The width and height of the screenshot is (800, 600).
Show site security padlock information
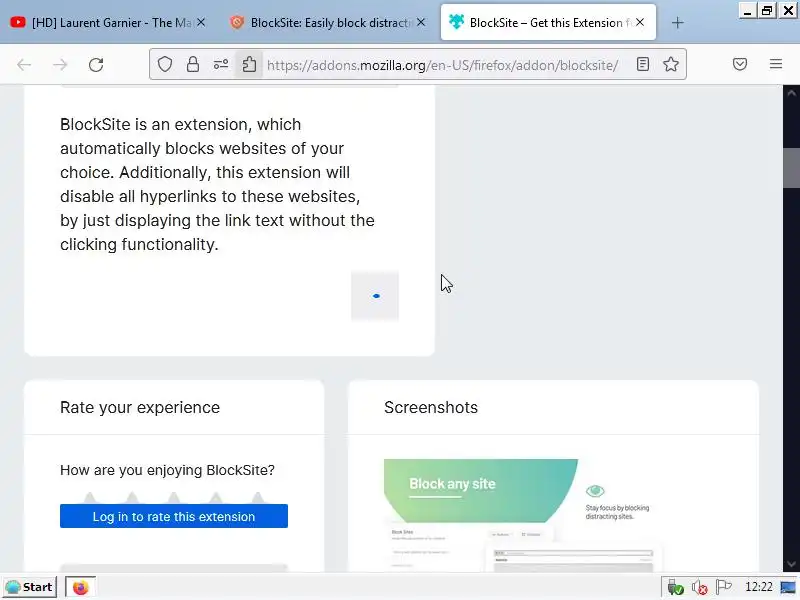[193, 64]
